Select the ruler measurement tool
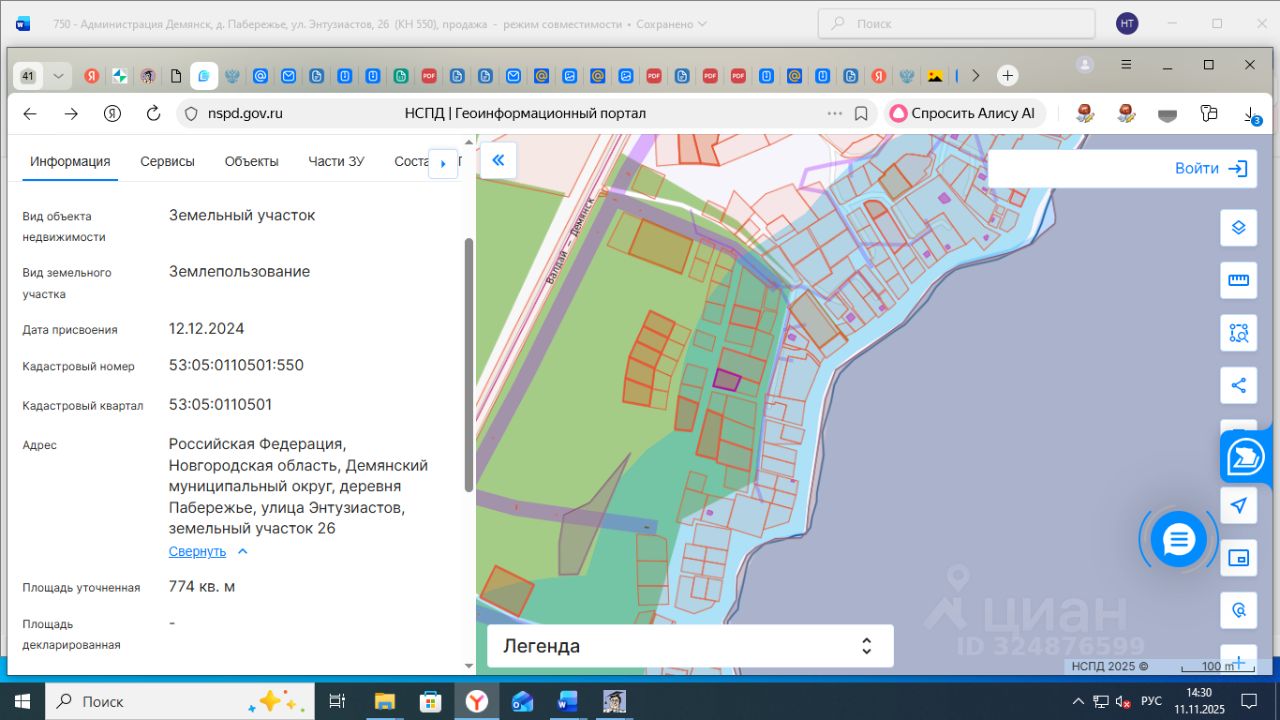The width and height of the screenshot is (1280, 720). [x=1238, y=280]
